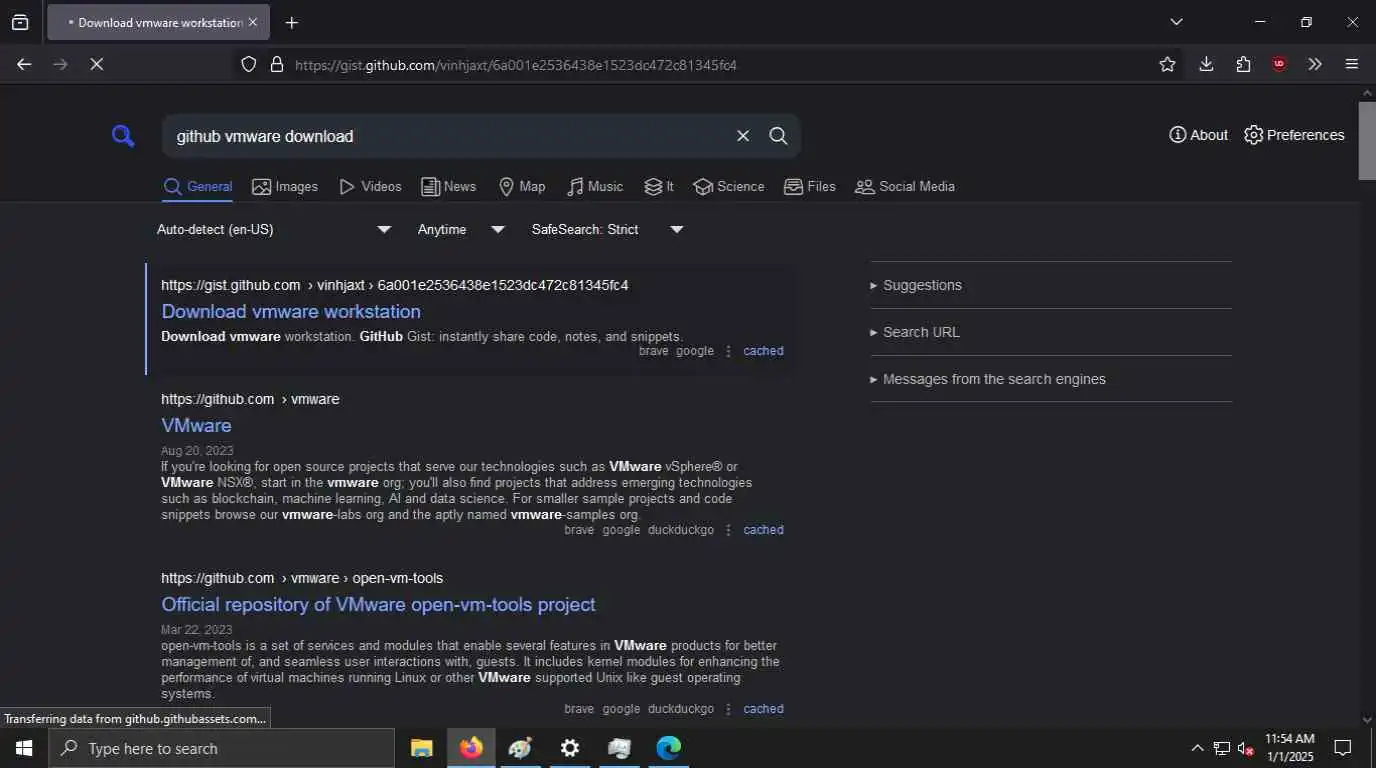Viewport: 1376px width, 768px height.
Task: Open the network tray icon
Action: [1222, 748]
